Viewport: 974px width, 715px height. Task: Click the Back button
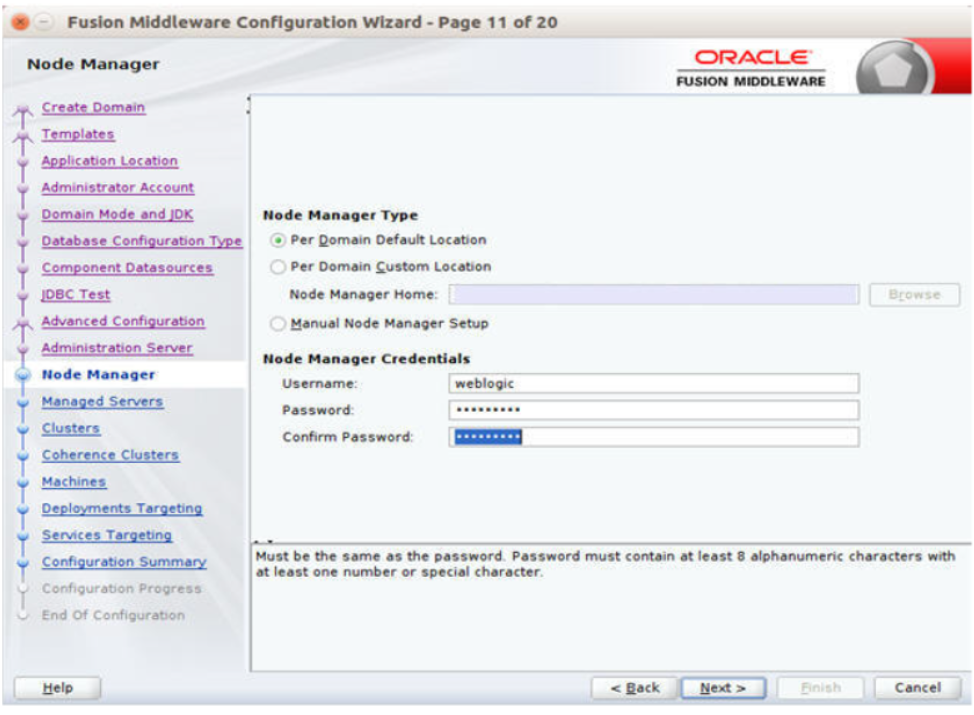(634, 688)
